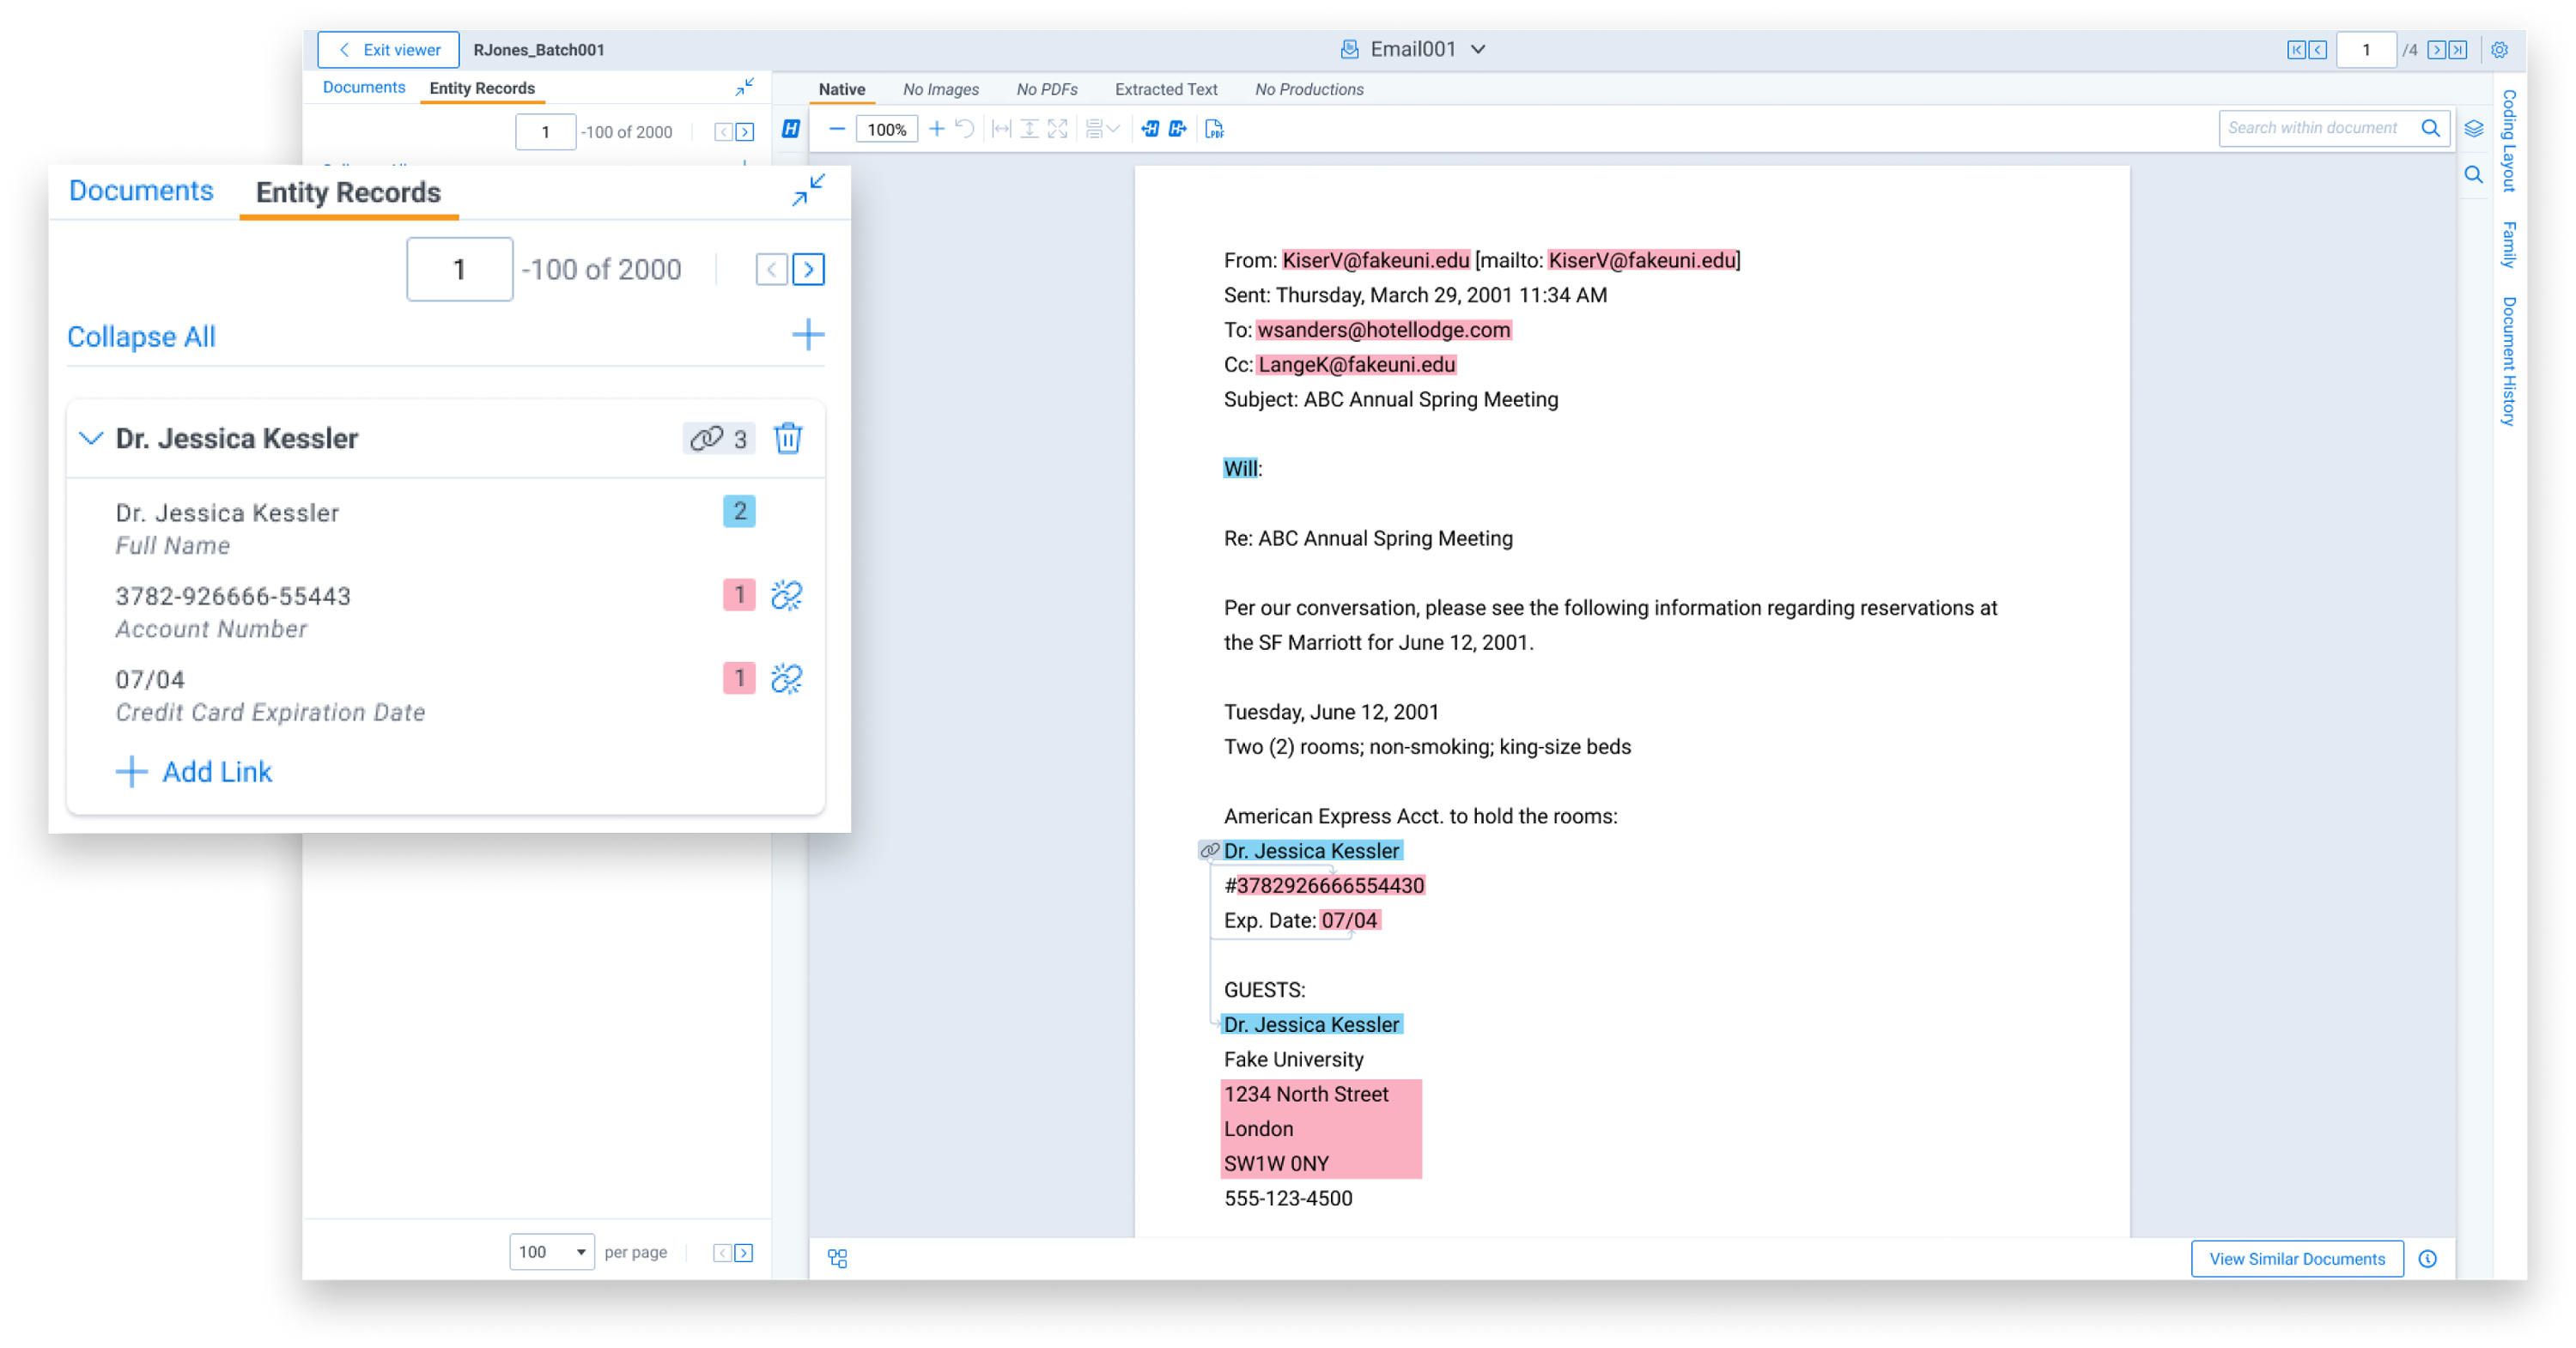The width and height of the screenshot is (2576, 1348).
Task: Open the 100 per page dropdown
Action: click(x=551, y=1251)
